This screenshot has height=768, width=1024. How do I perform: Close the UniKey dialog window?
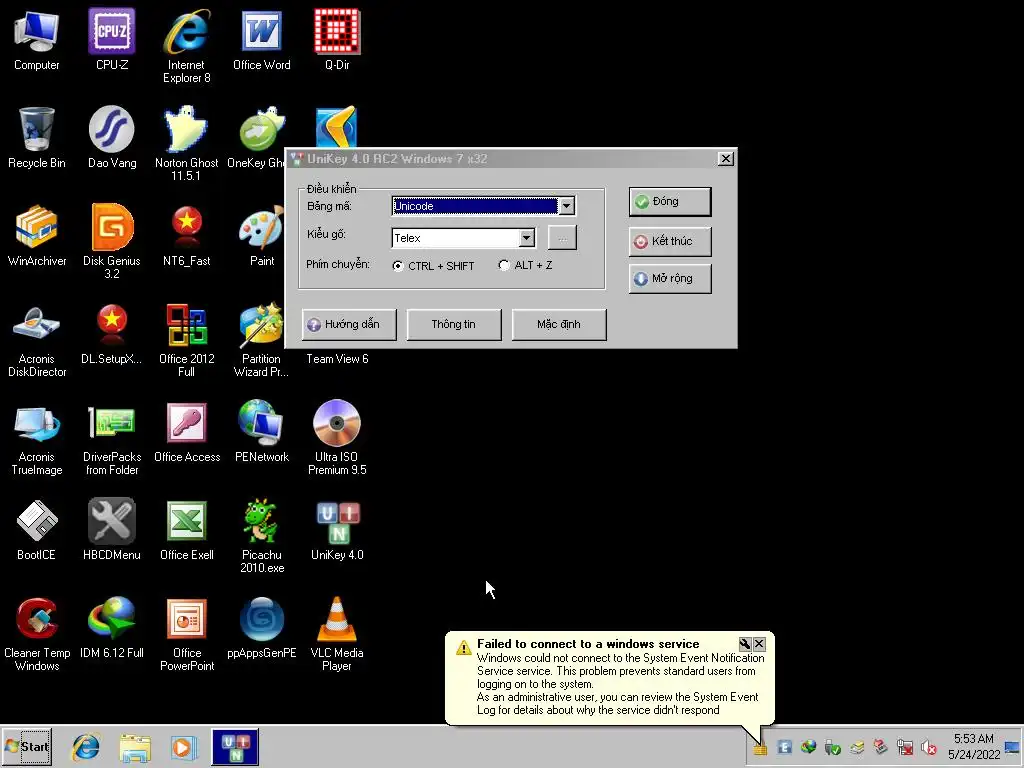point(726,159)
